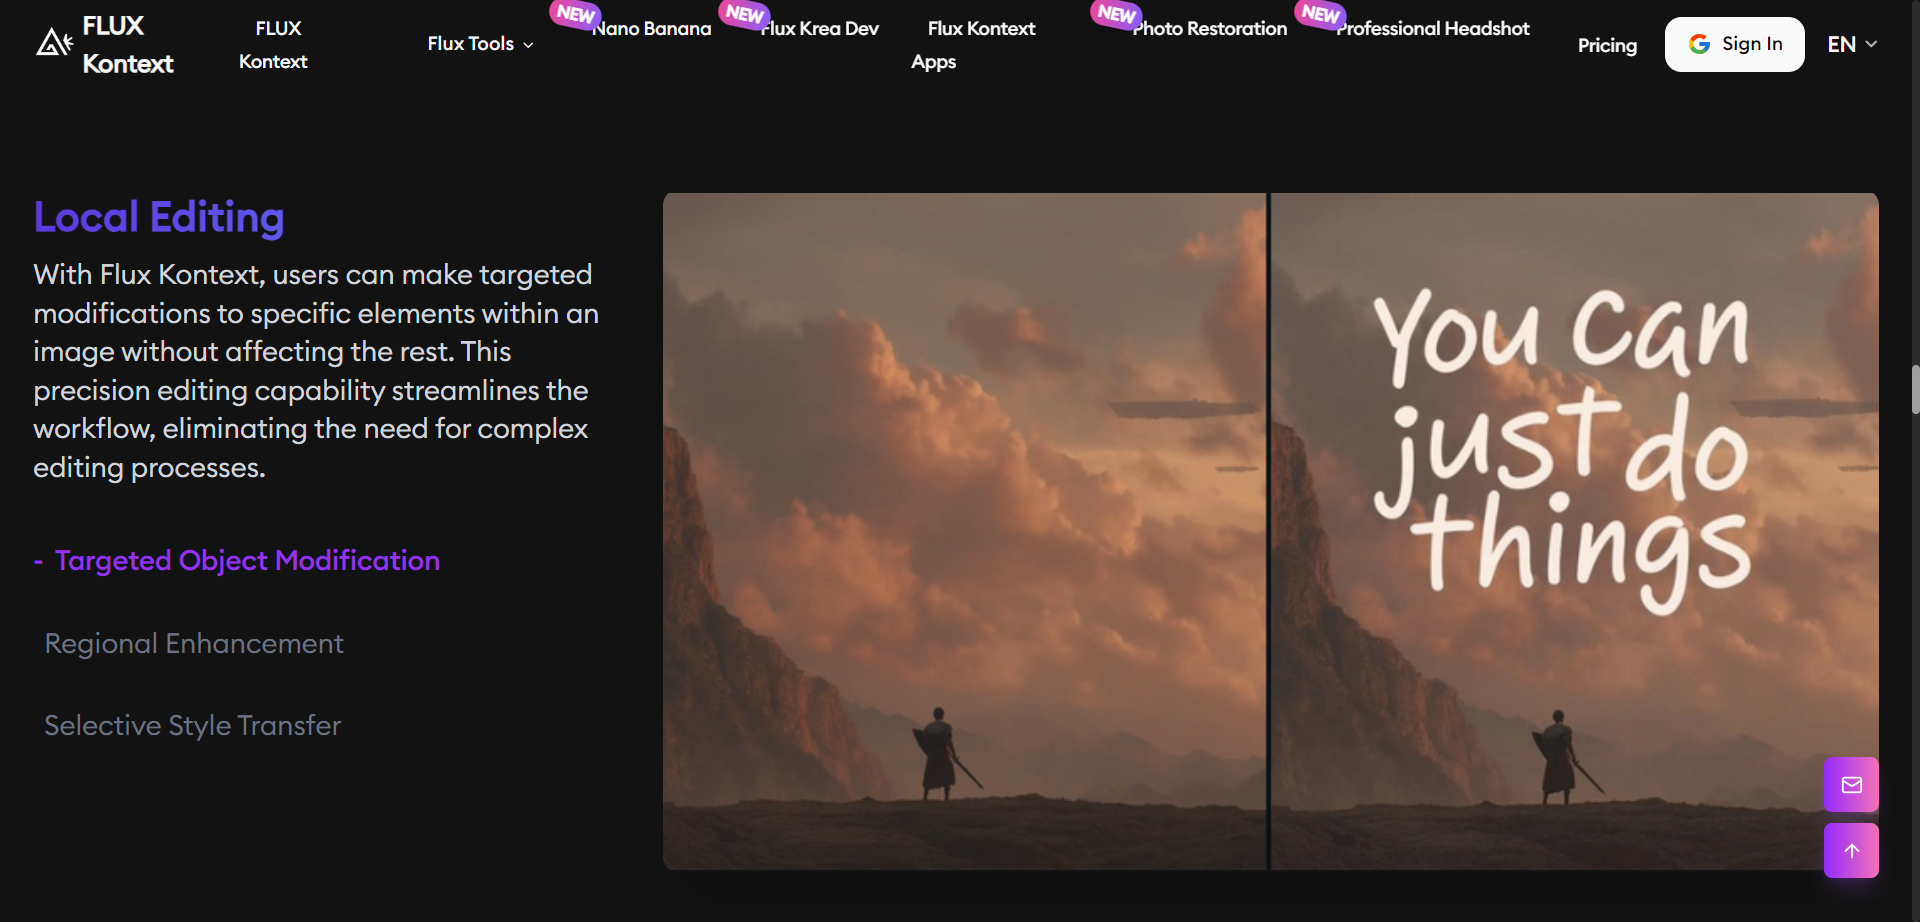Open the Photo Restoration page

click(x=1210, y=29)
